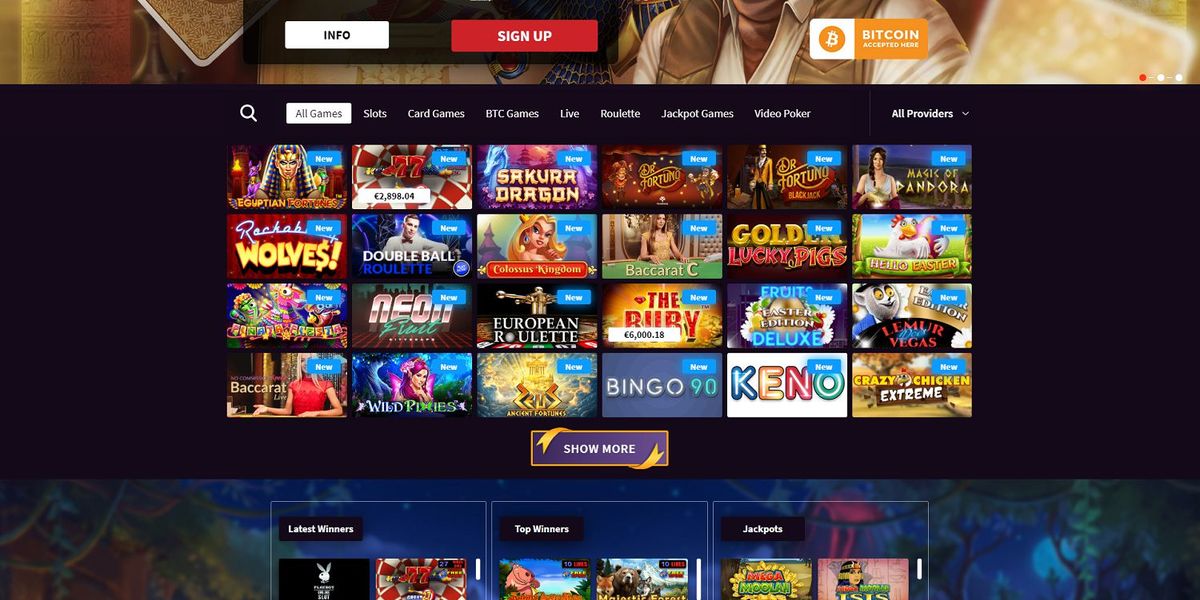1200x600 pixels.
Task: Launch the Sakura Dragon game tile
Action: (x=537, y=177)
